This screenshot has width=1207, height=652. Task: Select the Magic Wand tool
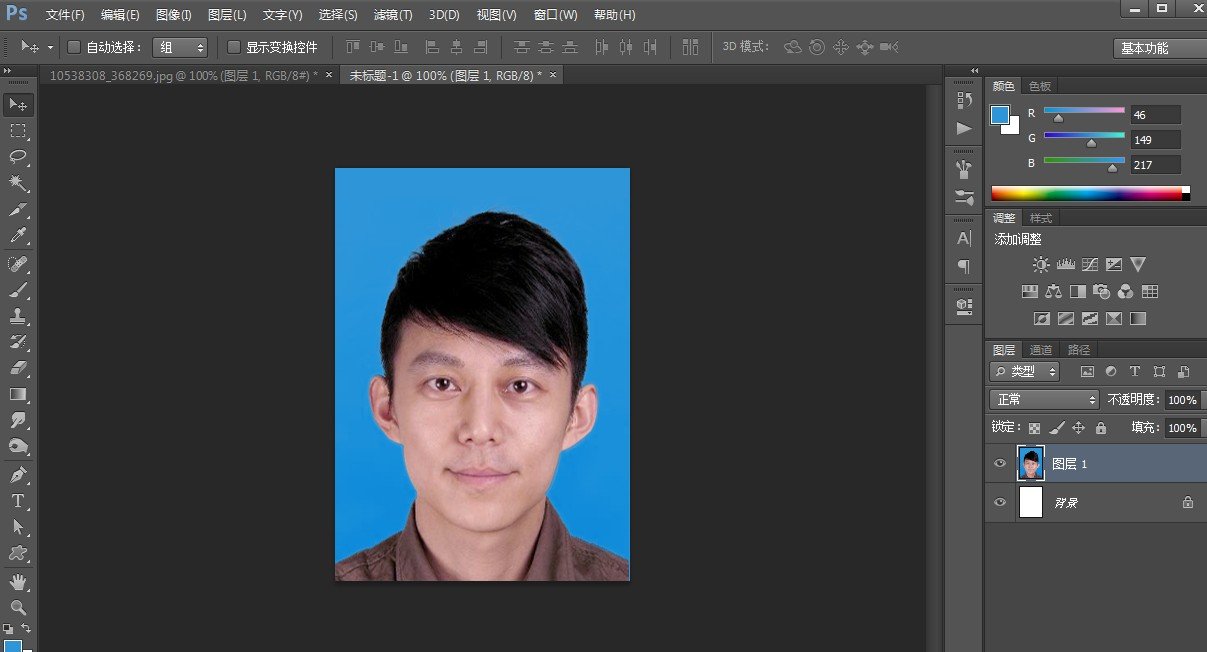tap(18, 183)
